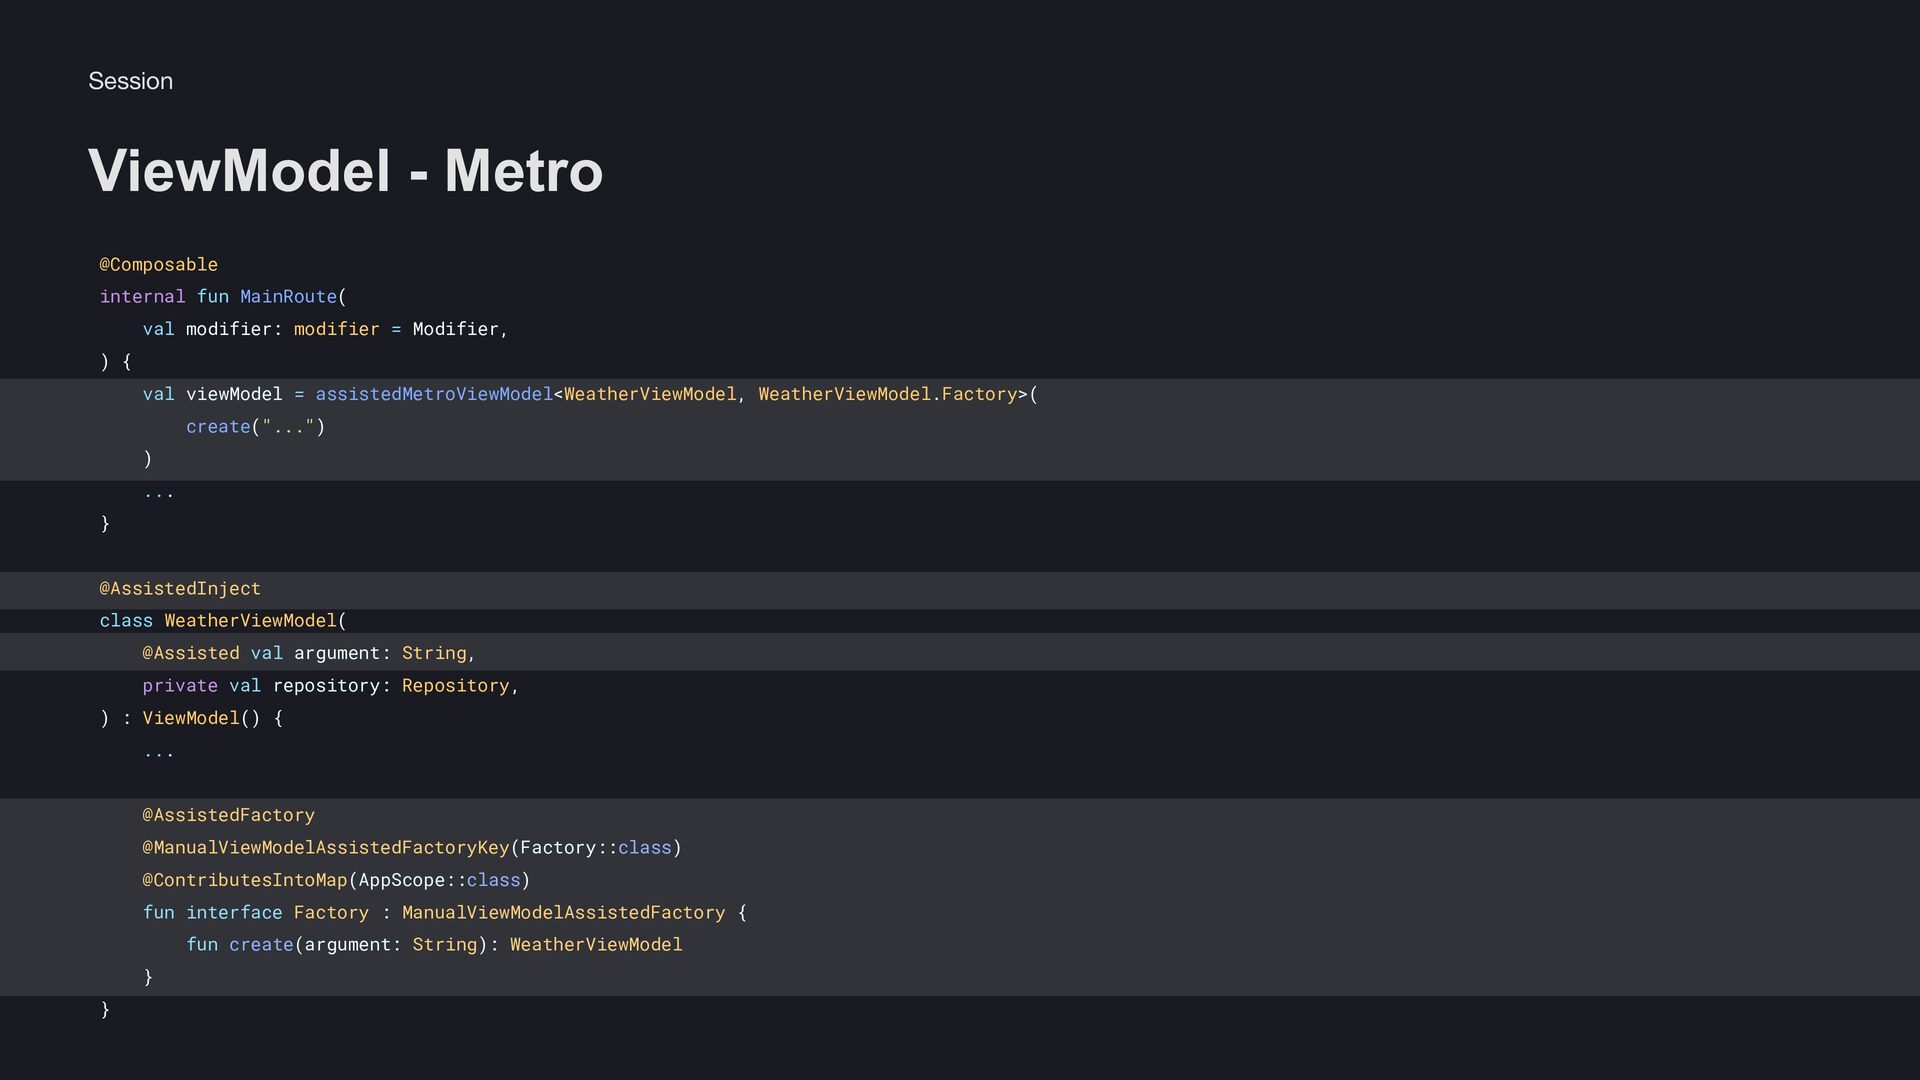The image size is (1920, 1080).
Task: Click the WeatherViewModel return type
Action: (x=596, y=945)
